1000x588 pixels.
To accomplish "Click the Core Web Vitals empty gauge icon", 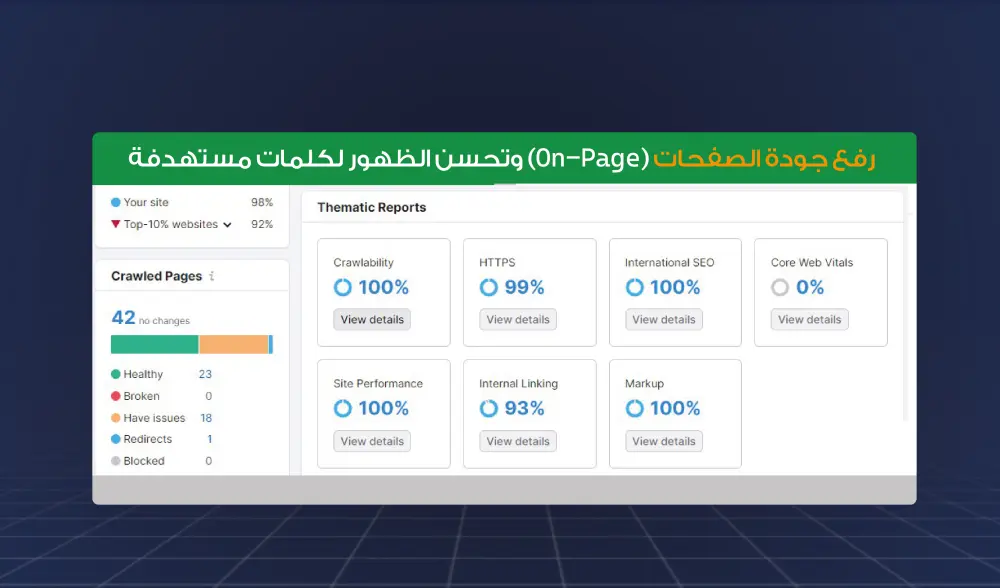I will click(781, 287).
